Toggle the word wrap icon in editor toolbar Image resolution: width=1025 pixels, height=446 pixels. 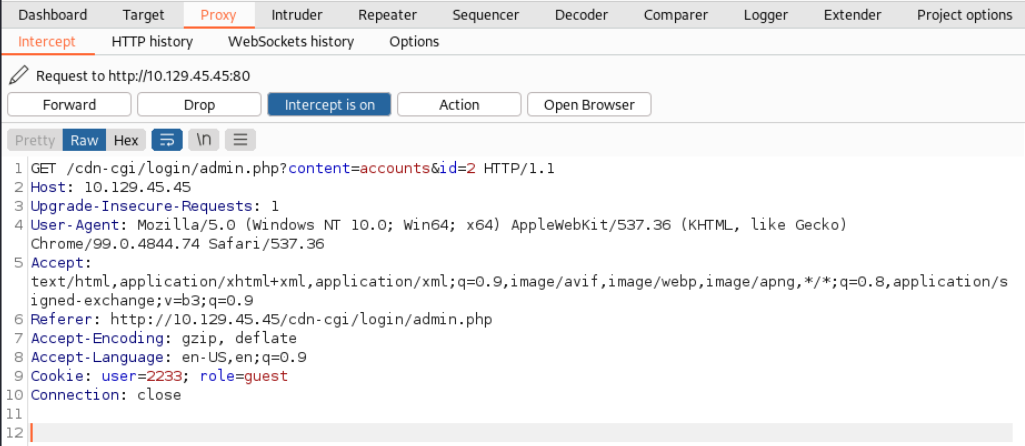(167, 140)
